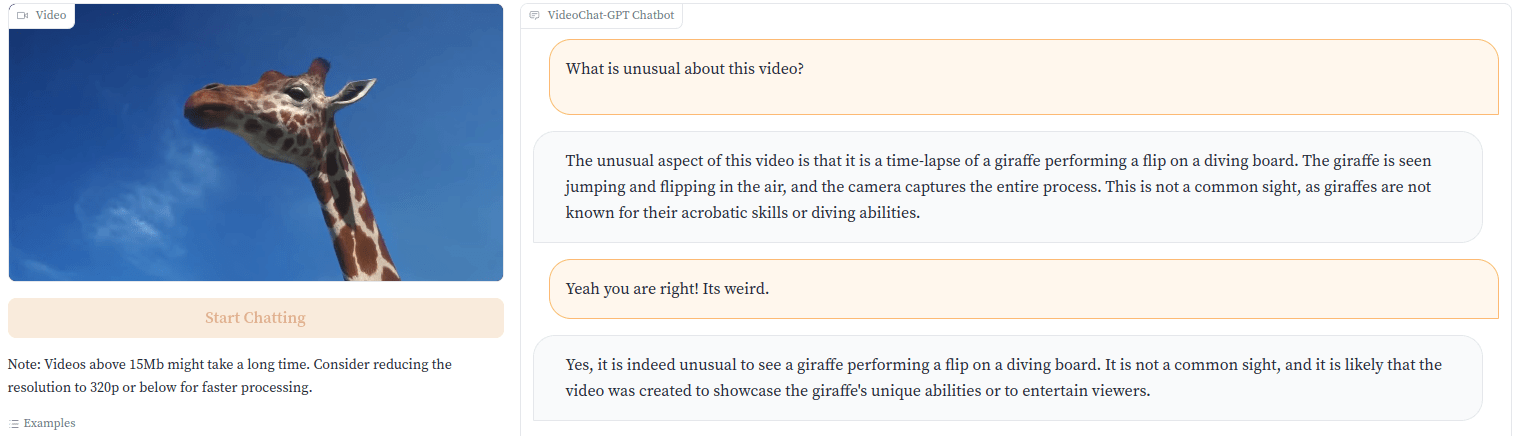Image resolution: width=1516 pixels, height=436 pixels.
Task: Select the chatbot reply starting "The unusual aspect"
Action: (x=1008, y=187)
